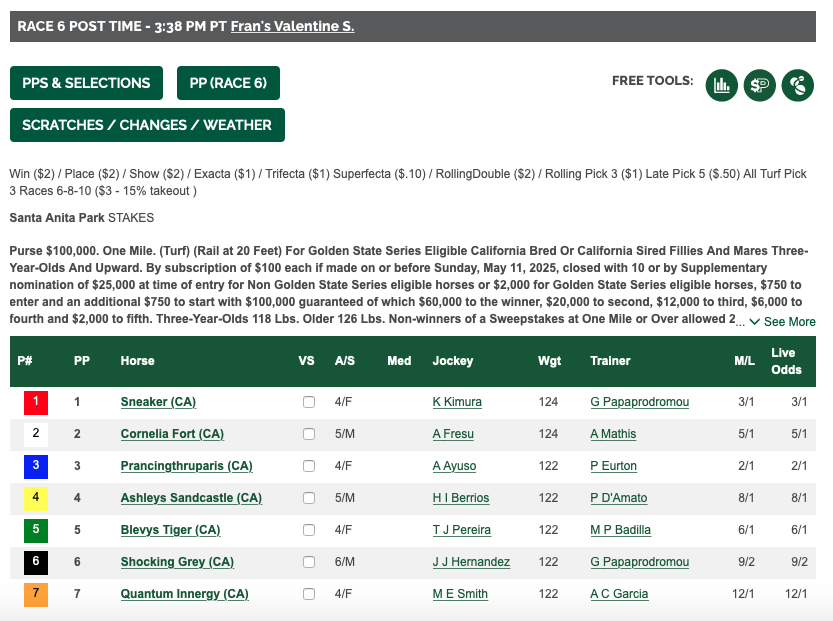This screenshot has height=621, width=833.
Task: Click the green number 5 saddlecloth icon
Action: pyautogui.click(x=36, y=530)
